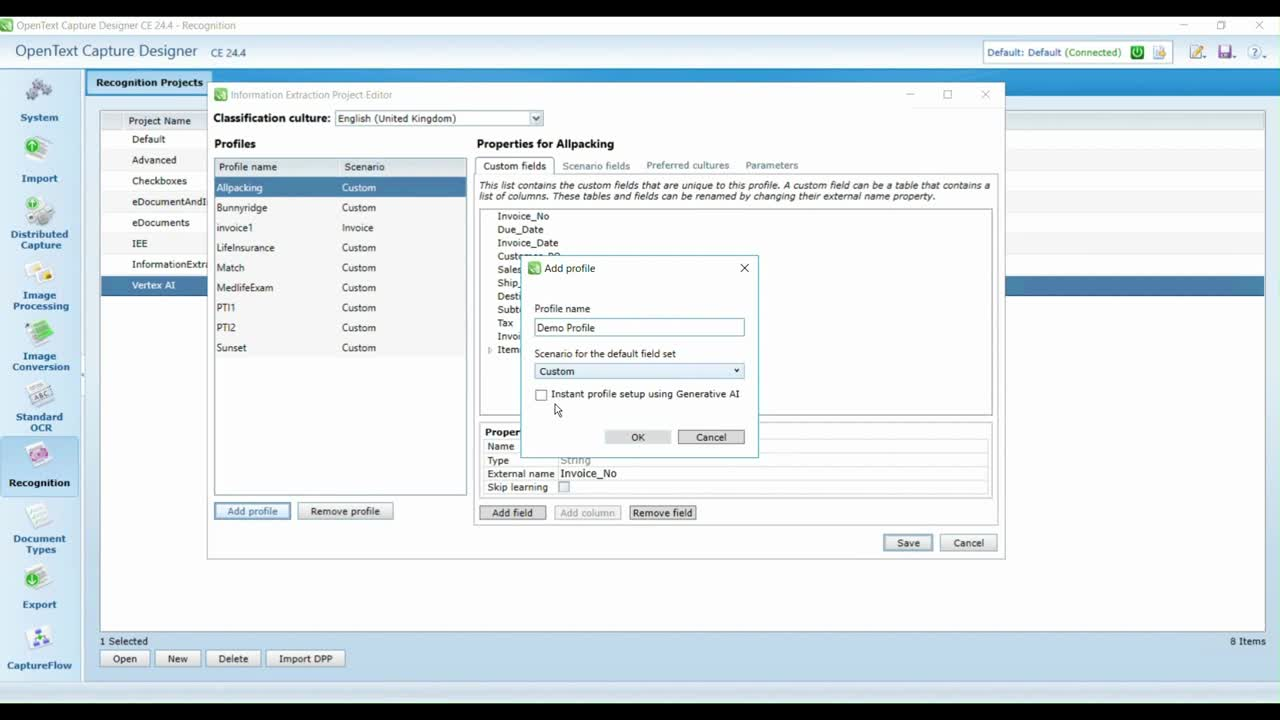Select the MedlifeExam profile row
The width and height of the screenshot is (1280, 720).
(340, 288)
